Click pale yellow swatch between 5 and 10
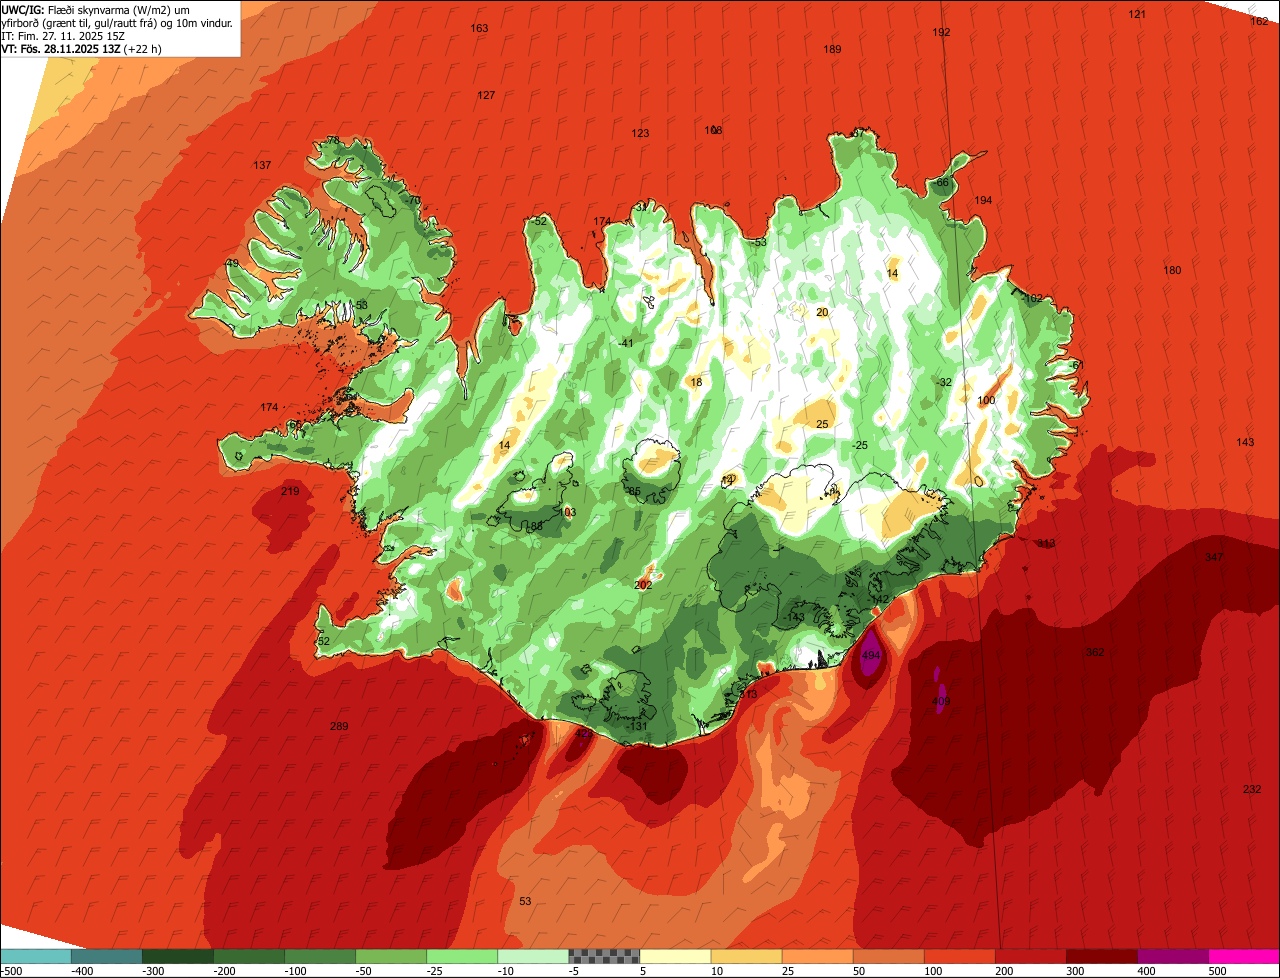Screen dimensions: 1280x978 (x=675, y=957)
